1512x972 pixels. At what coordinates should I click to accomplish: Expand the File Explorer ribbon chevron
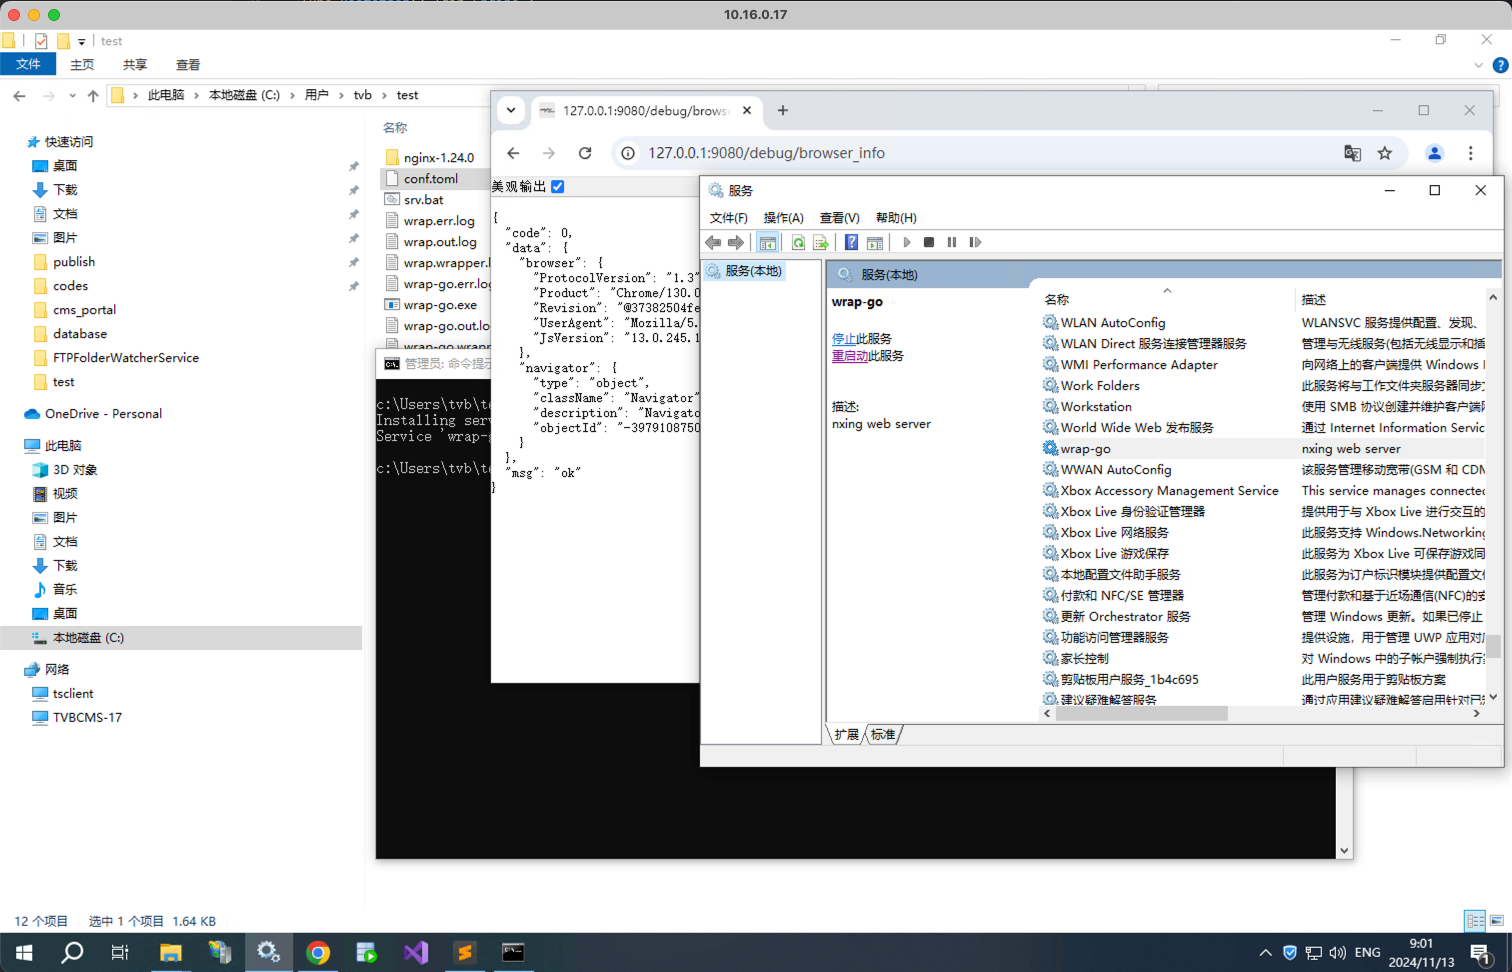(x=1478, y=65)
